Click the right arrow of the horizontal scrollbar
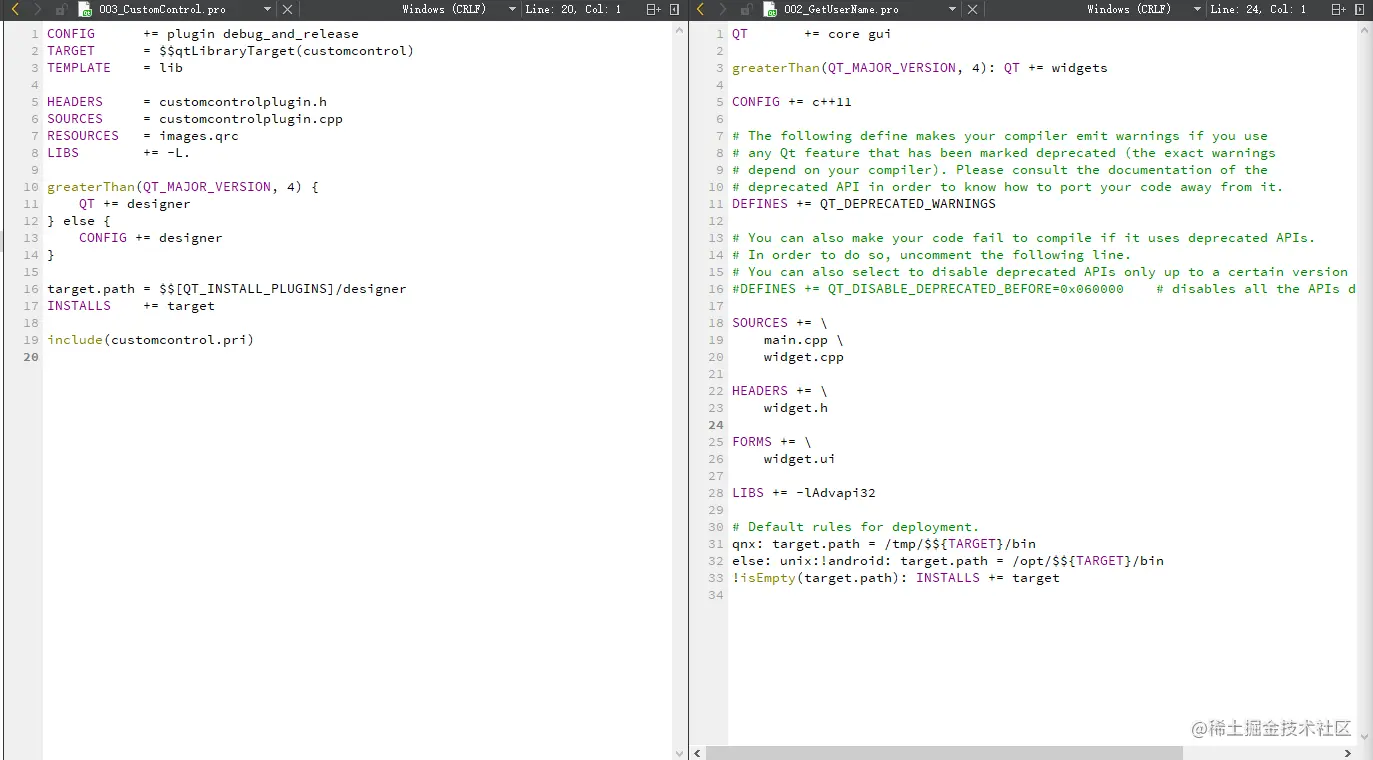Screen dimensions: 1373x760 pos(1348,753)
